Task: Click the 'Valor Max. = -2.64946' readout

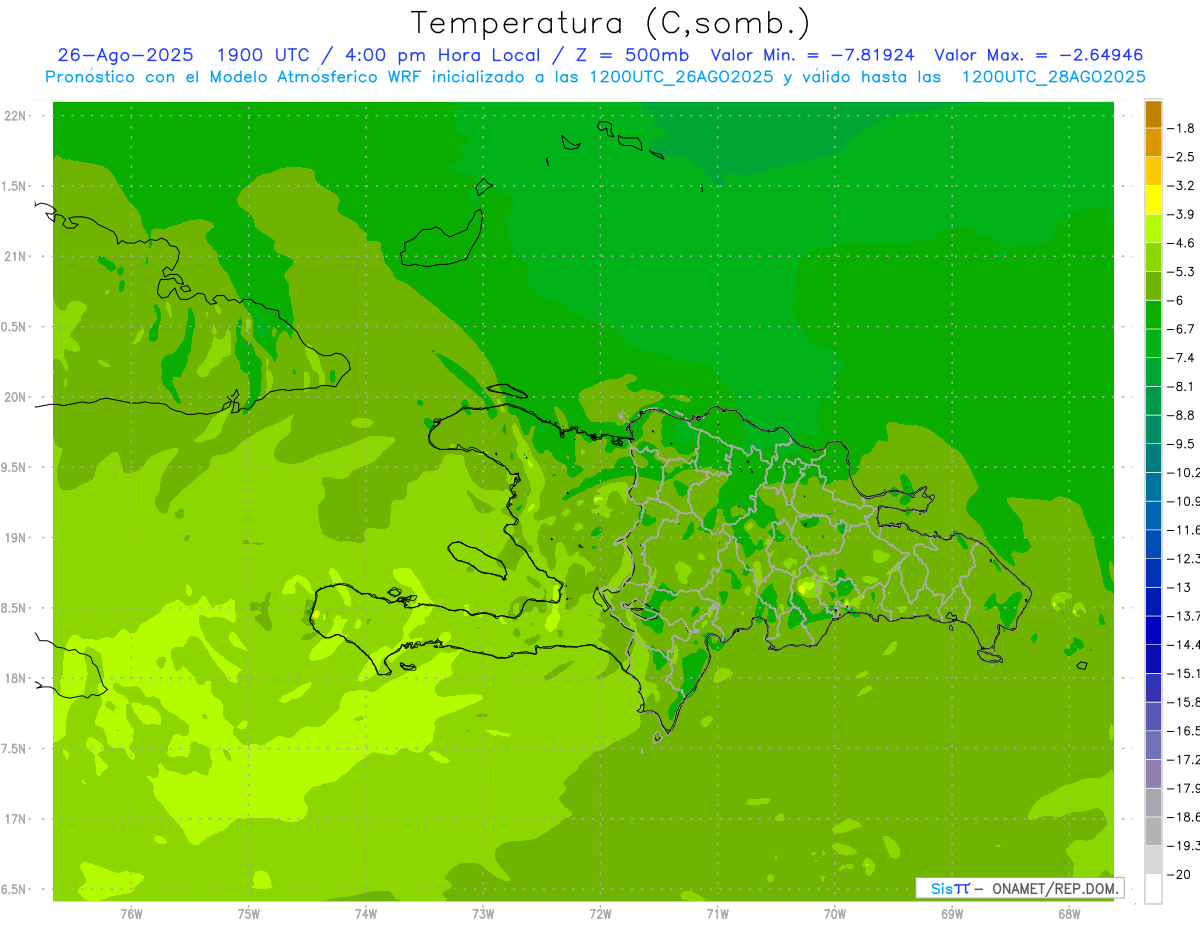Action: (1038, 55)
